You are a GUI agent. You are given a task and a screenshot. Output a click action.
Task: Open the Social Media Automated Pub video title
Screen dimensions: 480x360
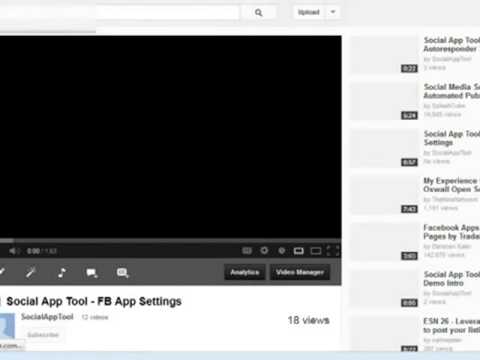click(452, 91)
